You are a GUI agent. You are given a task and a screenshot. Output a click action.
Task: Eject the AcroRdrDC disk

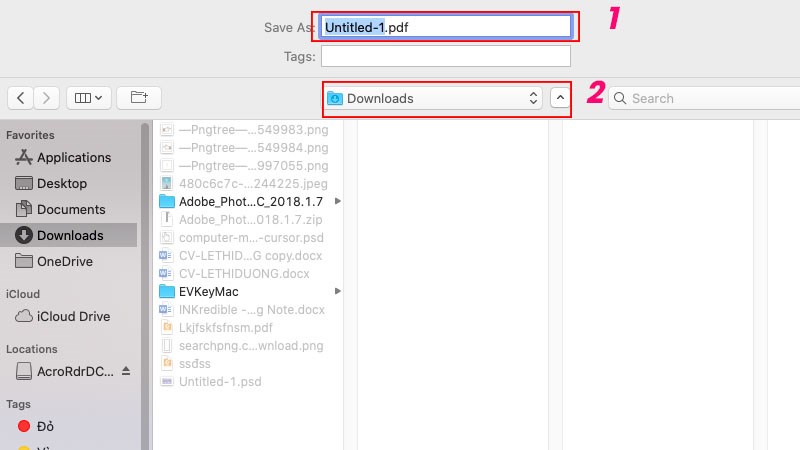tap(126, 371)
